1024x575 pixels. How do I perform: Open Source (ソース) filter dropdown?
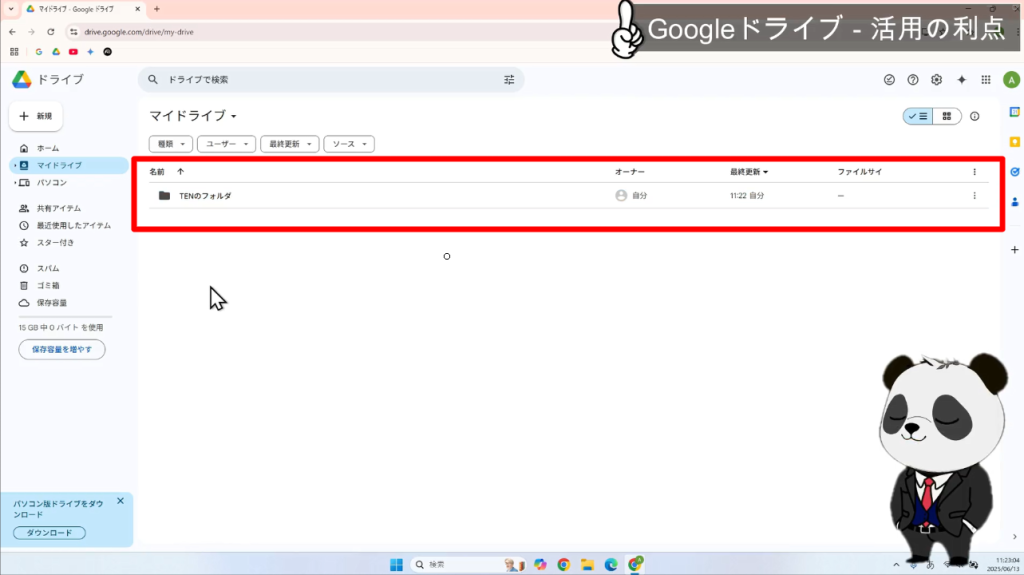click(x=349, y=144)
